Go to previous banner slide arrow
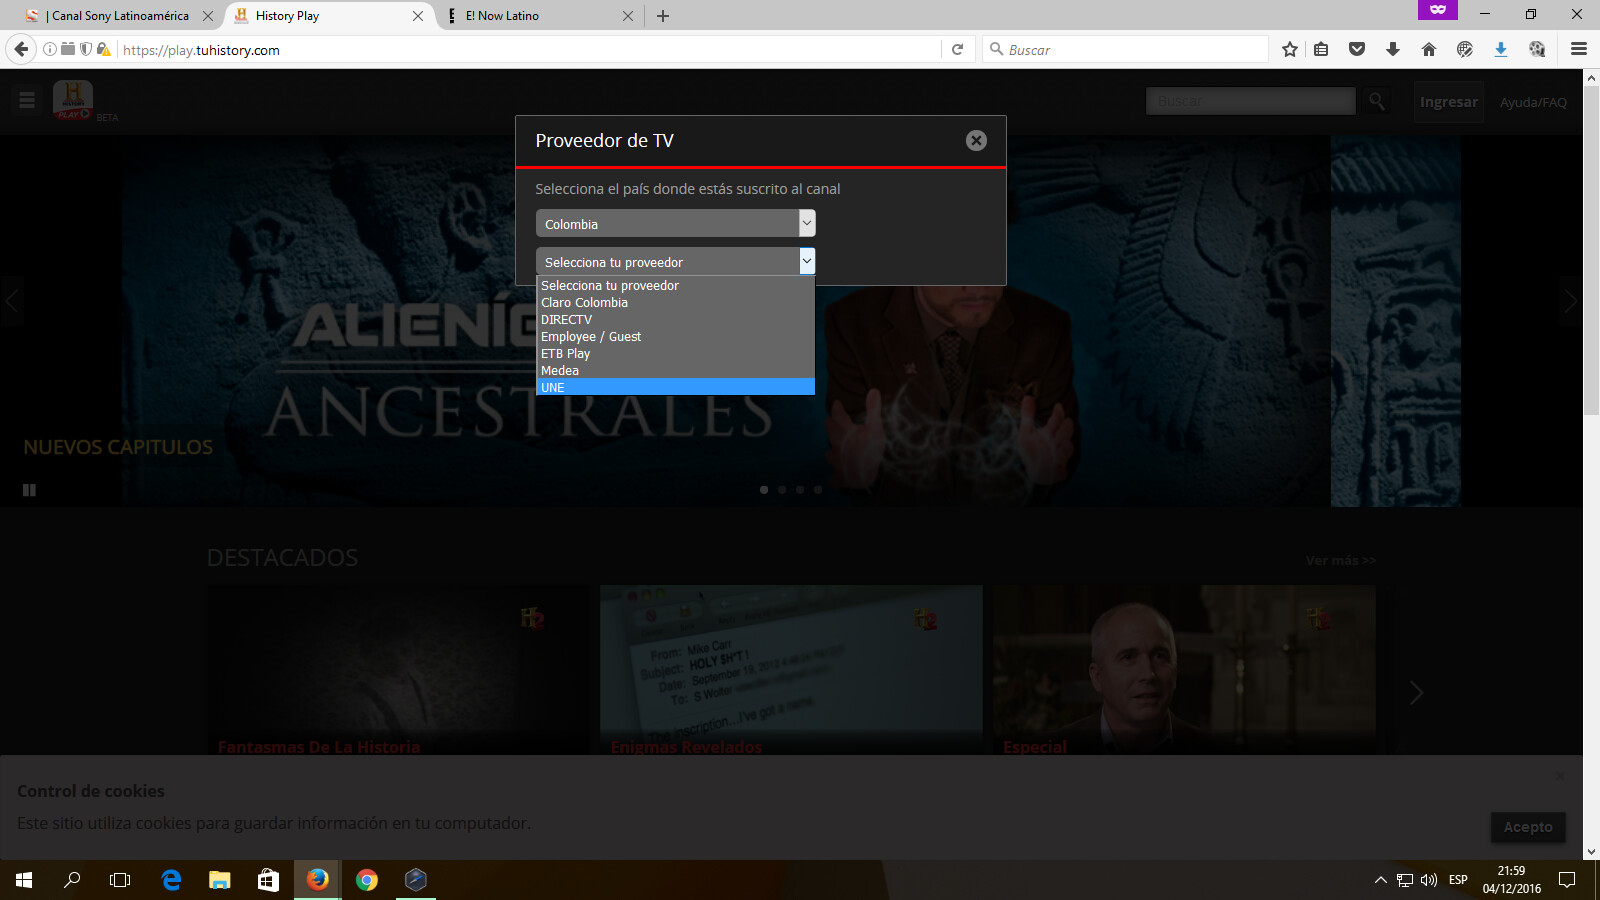Viewport: 1600px width, 900px height. click(12, 301)
